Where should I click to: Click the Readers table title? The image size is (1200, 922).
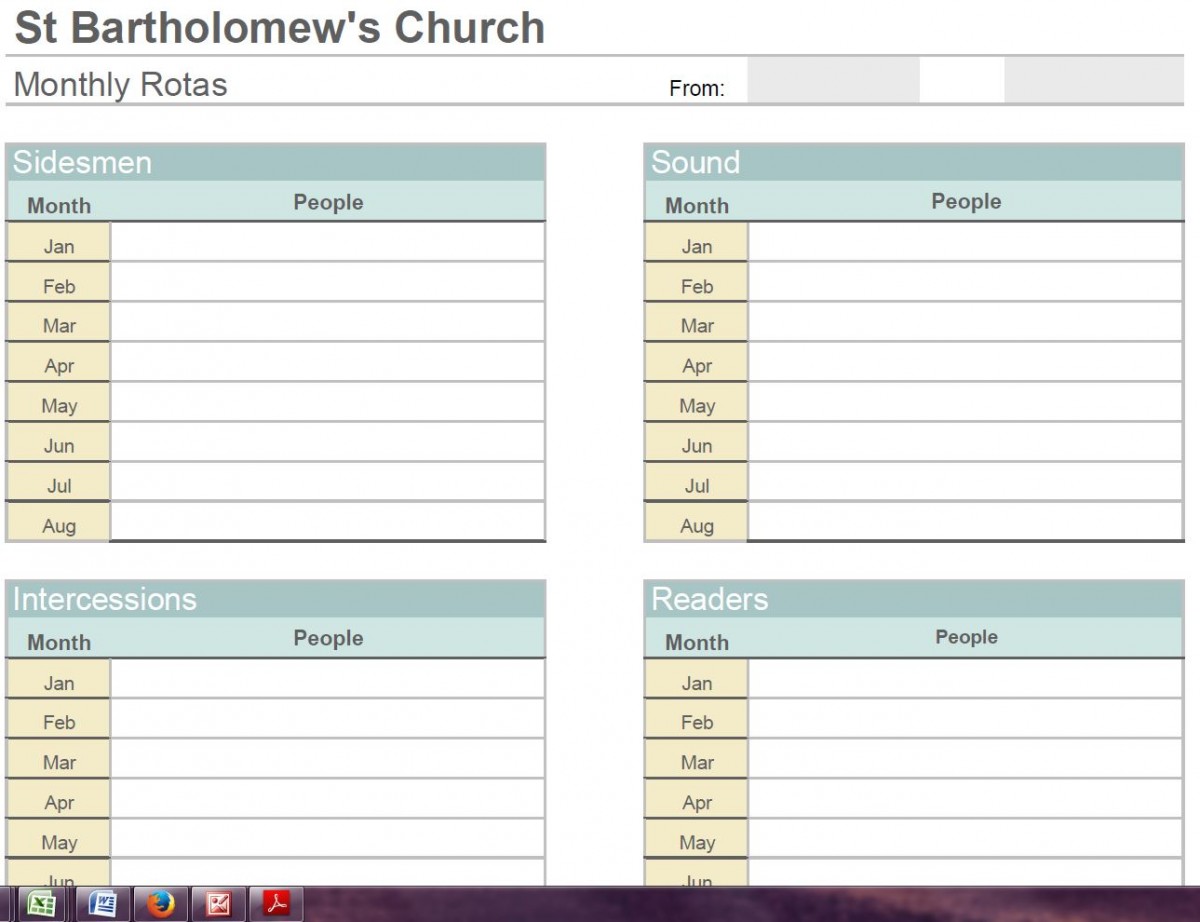click(x=710, y=599)
